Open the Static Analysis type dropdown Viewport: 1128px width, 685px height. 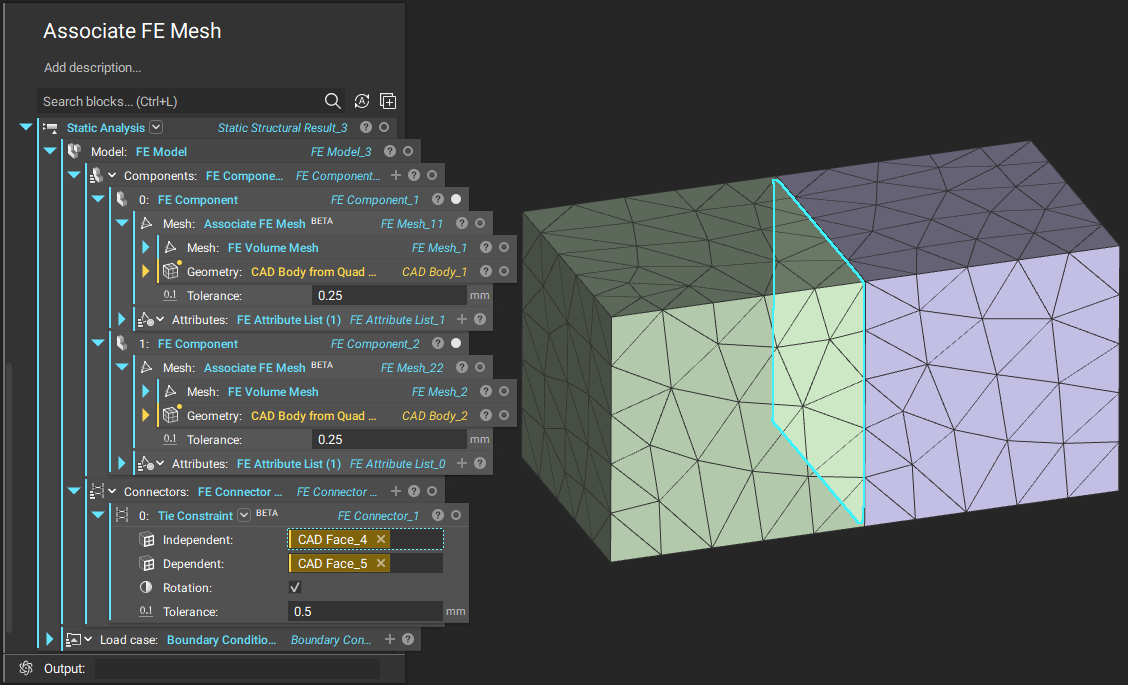point(156,127)
